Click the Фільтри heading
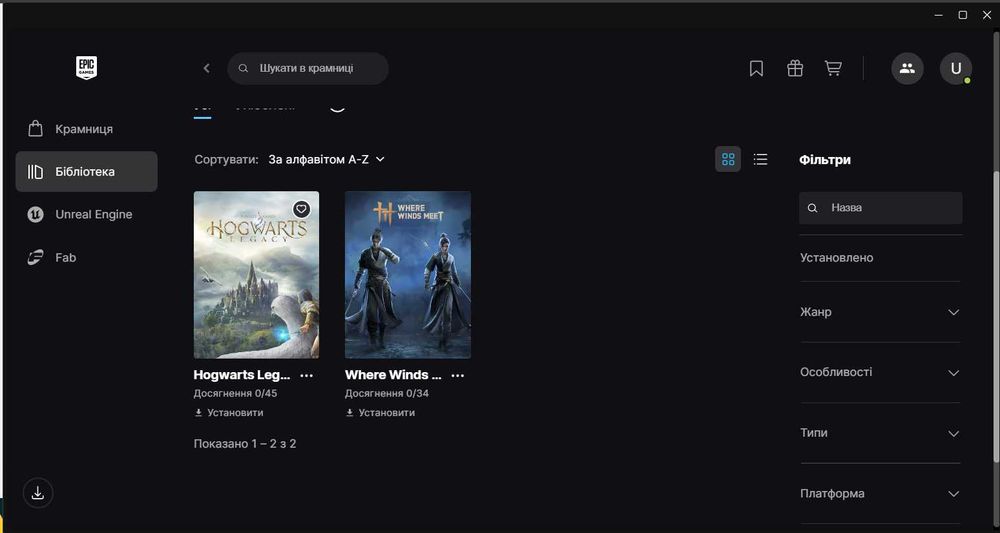Viewport: 1000px width, 533px height. click(x=825, y=159)
